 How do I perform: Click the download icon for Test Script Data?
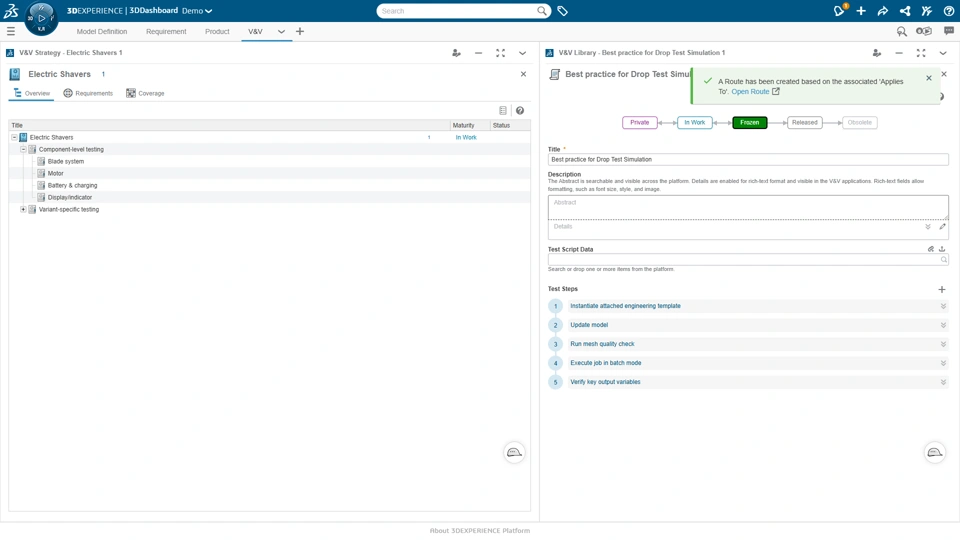[942, 249]
